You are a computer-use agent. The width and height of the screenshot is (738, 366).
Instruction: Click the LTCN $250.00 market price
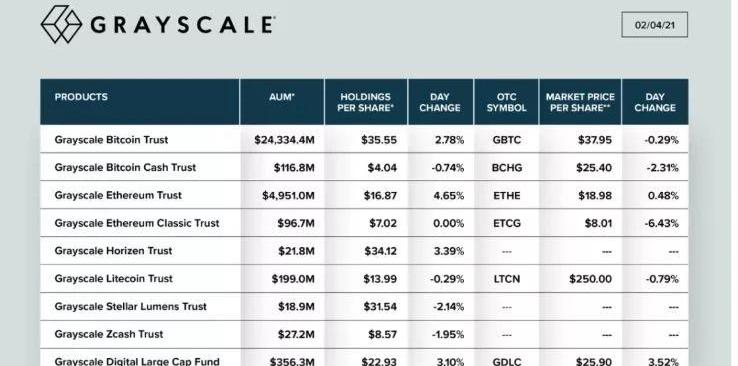pyautogui.click(x=591, y=279)
